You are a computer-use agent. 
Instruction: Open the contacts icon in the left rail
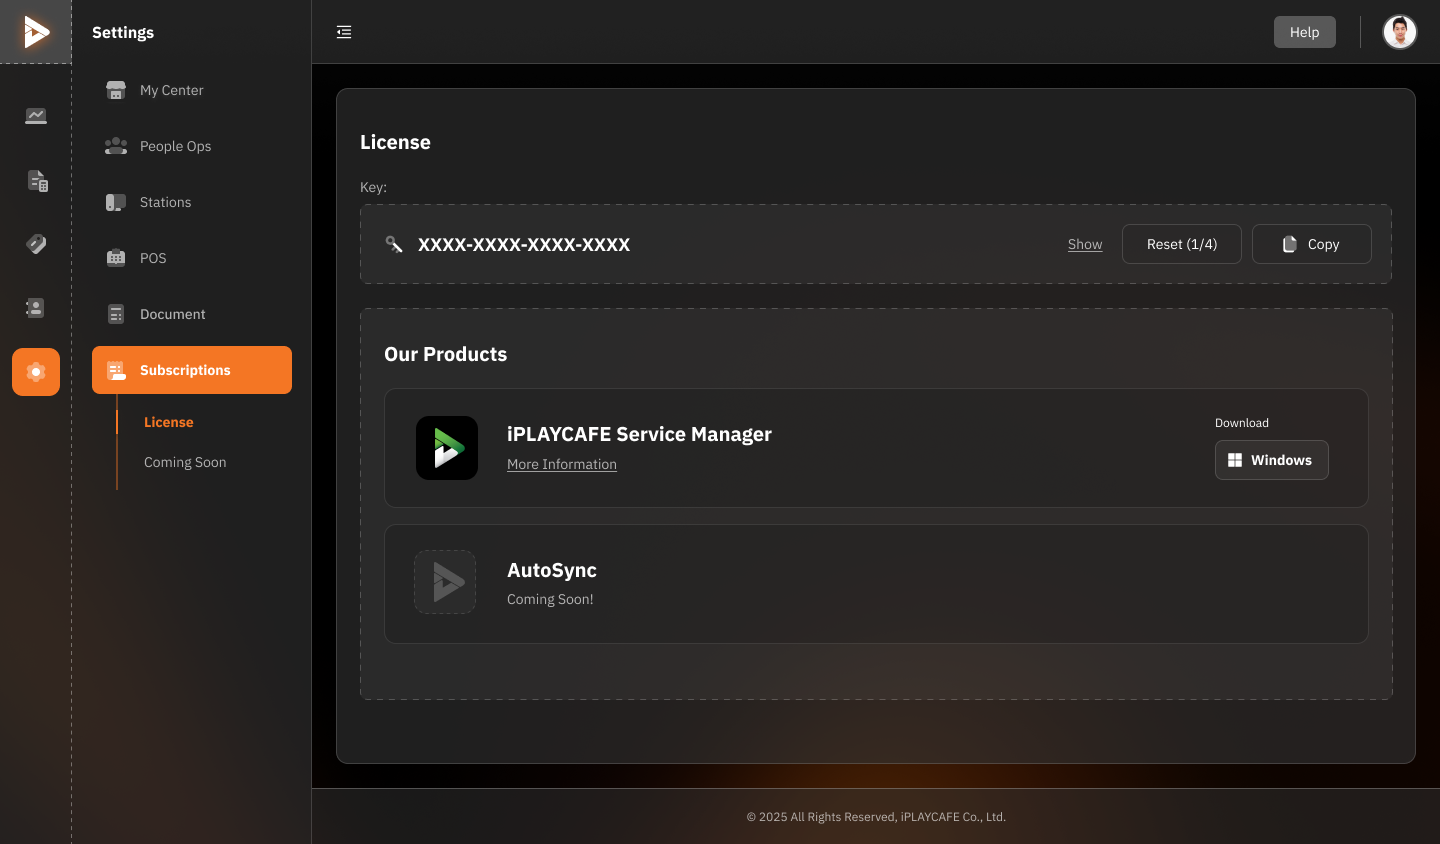36,308
